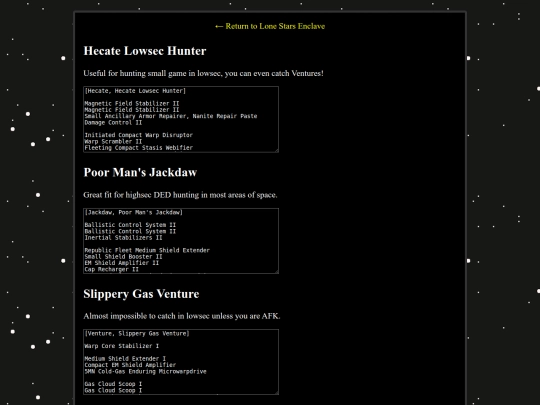Viewport: 540px width, 405px height.
Task: Click the Poor Man's Jackdaw heading
Action: click(x=140, y=172)
